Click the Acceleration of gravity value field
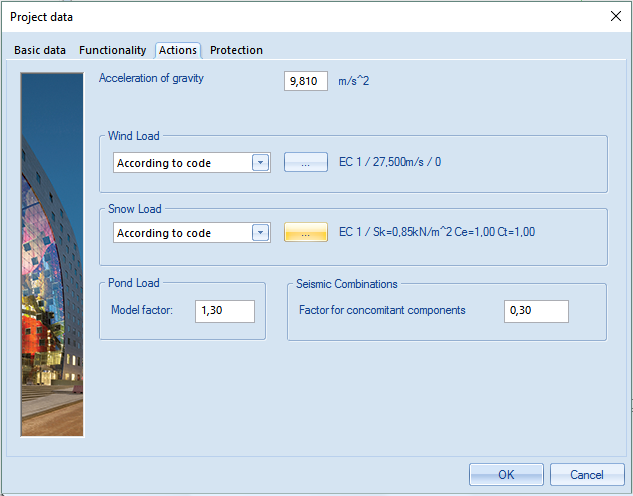This screenshot has height=496, width=633. click(x=305, y=81)
